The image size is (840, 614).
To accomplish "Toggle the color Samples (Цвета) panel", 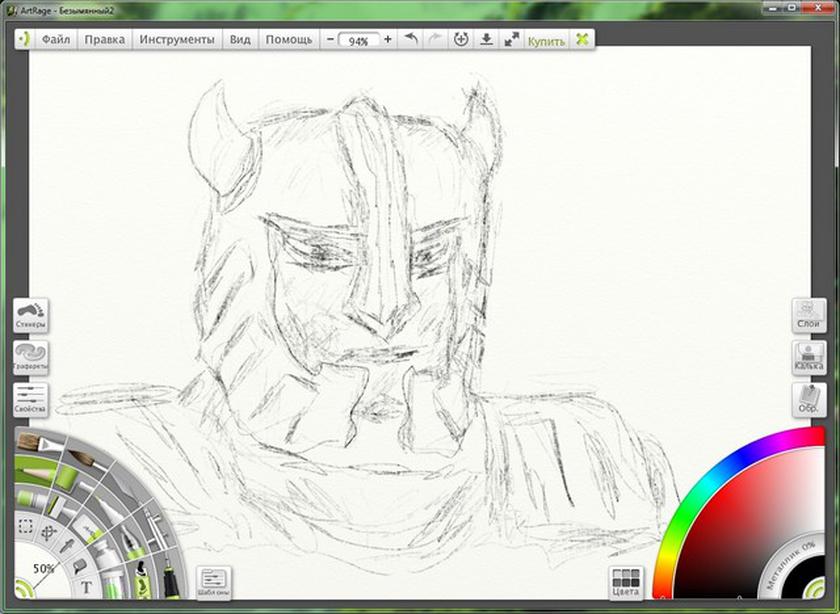I will pos(626,583).
